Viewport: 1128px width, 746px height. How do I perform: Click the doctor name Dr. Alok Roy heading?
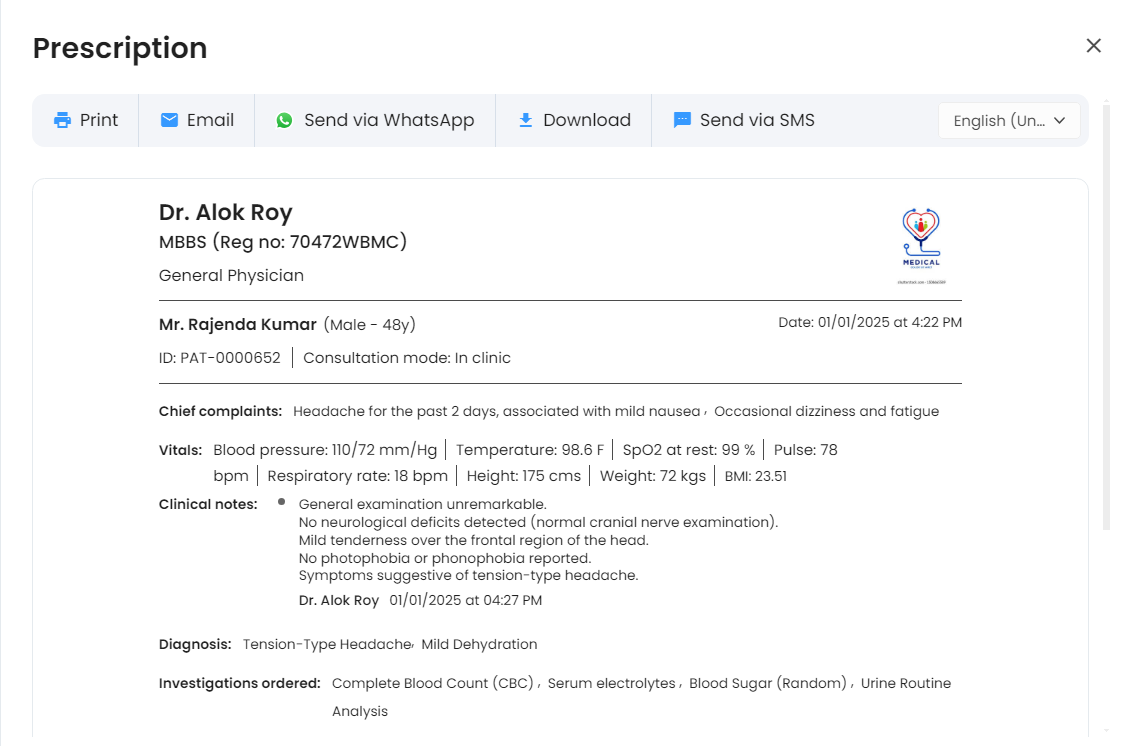click(x=225, y=212)
